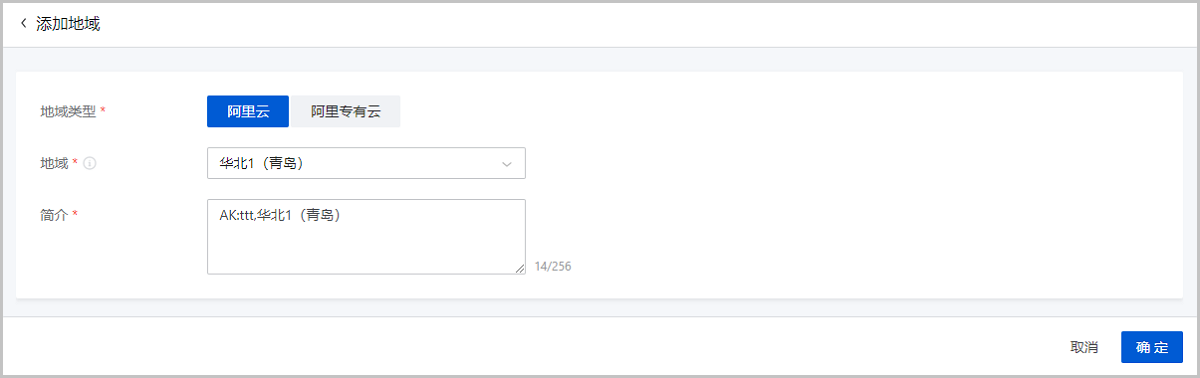The height and width of the screenshot is (378, 1200).
Task: Click the 取消 button
Action: [1084, 347]
